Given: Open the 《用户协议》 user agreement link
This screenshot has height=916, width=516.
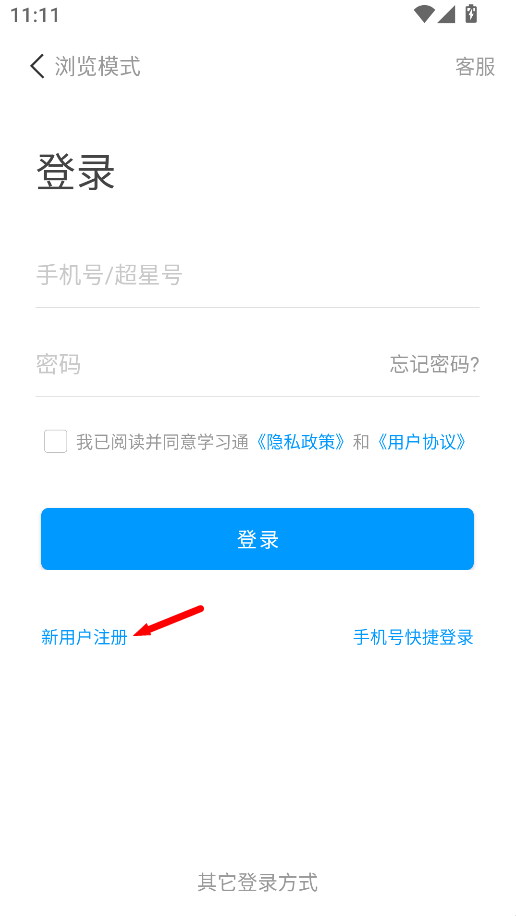Looking at the screenshot, I should [422, 442].
